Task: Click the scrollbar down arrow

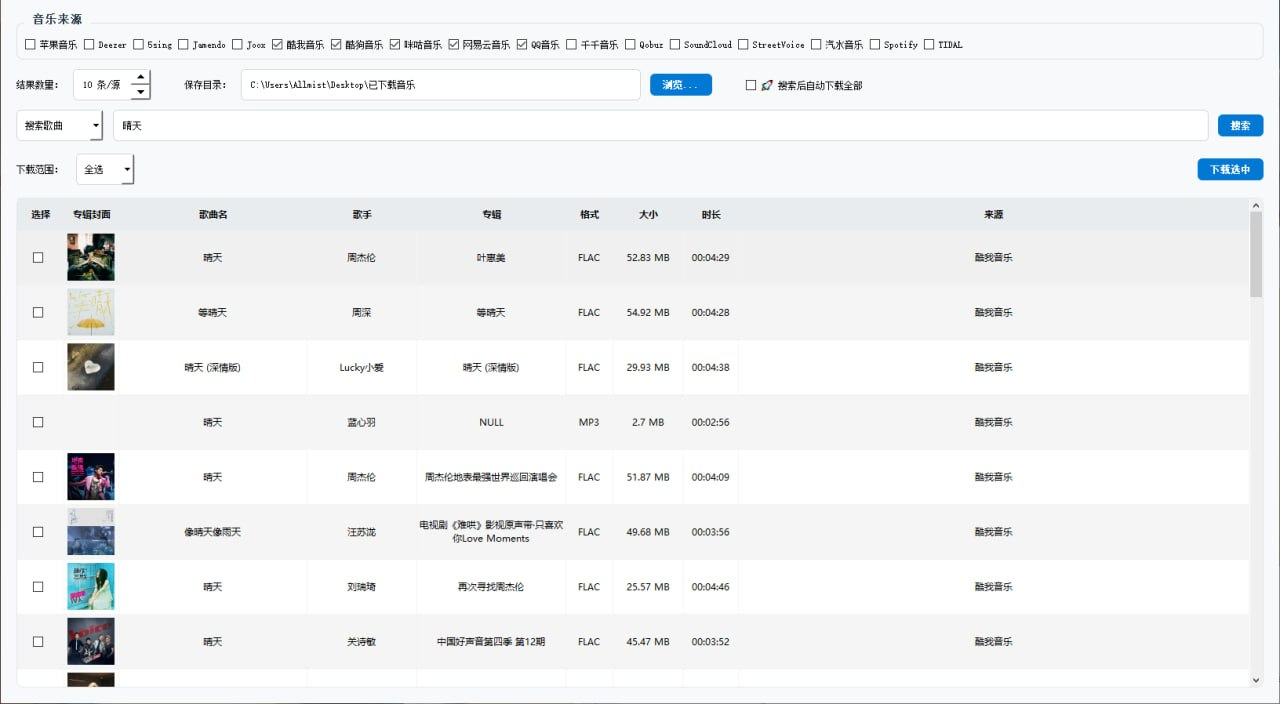Action: tap(1256, 680)
